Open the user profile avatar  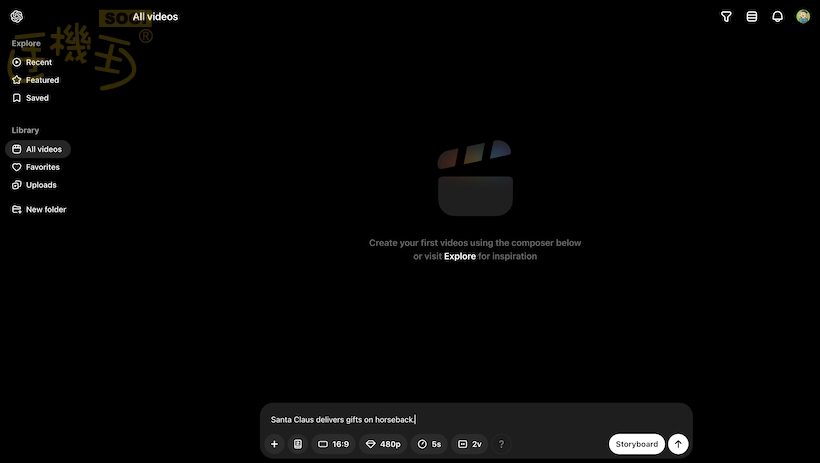click(803, 17)
